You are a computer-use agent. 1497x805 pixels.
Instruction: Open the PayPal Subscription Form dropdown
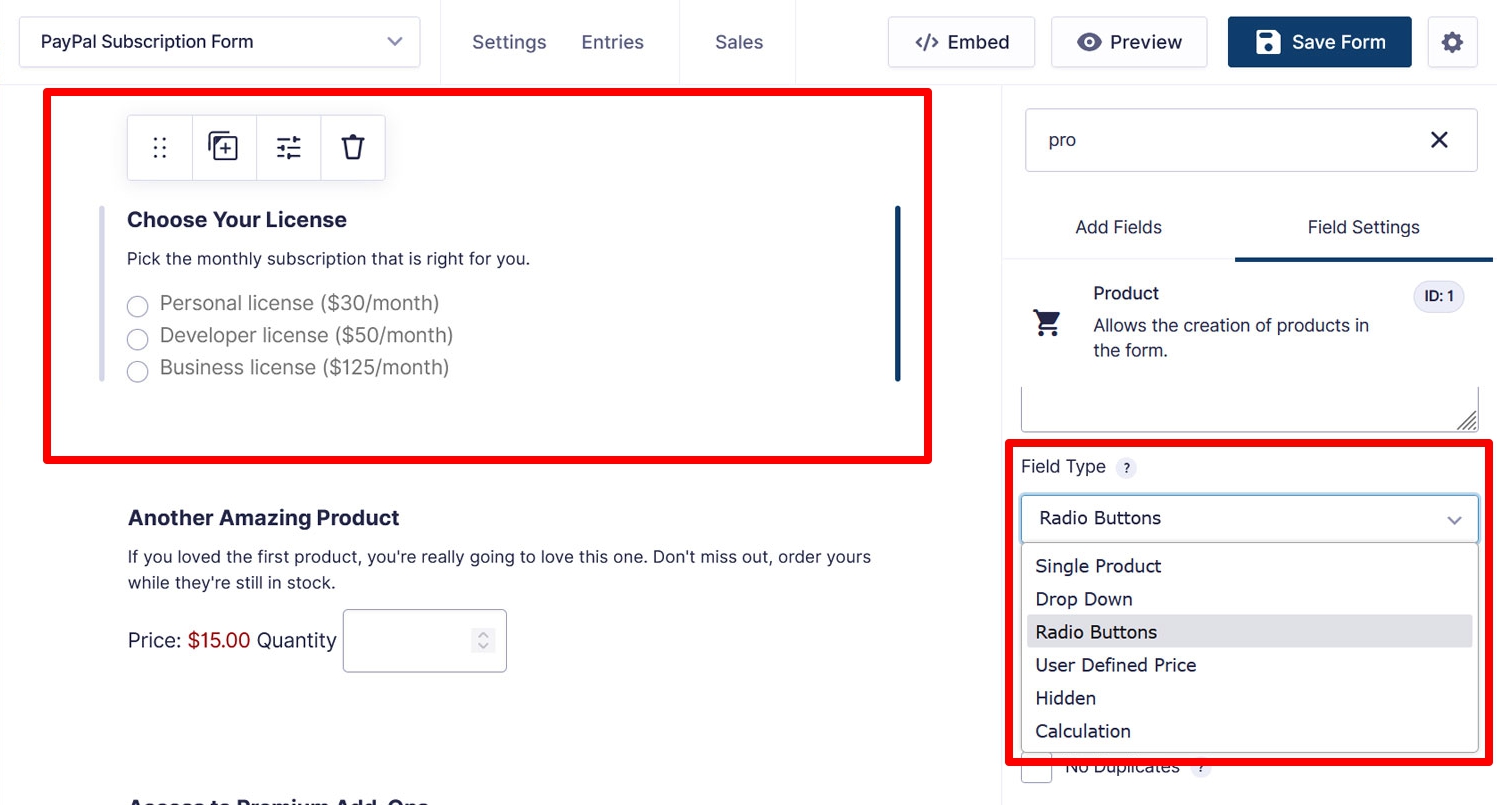tap(220, 42)
